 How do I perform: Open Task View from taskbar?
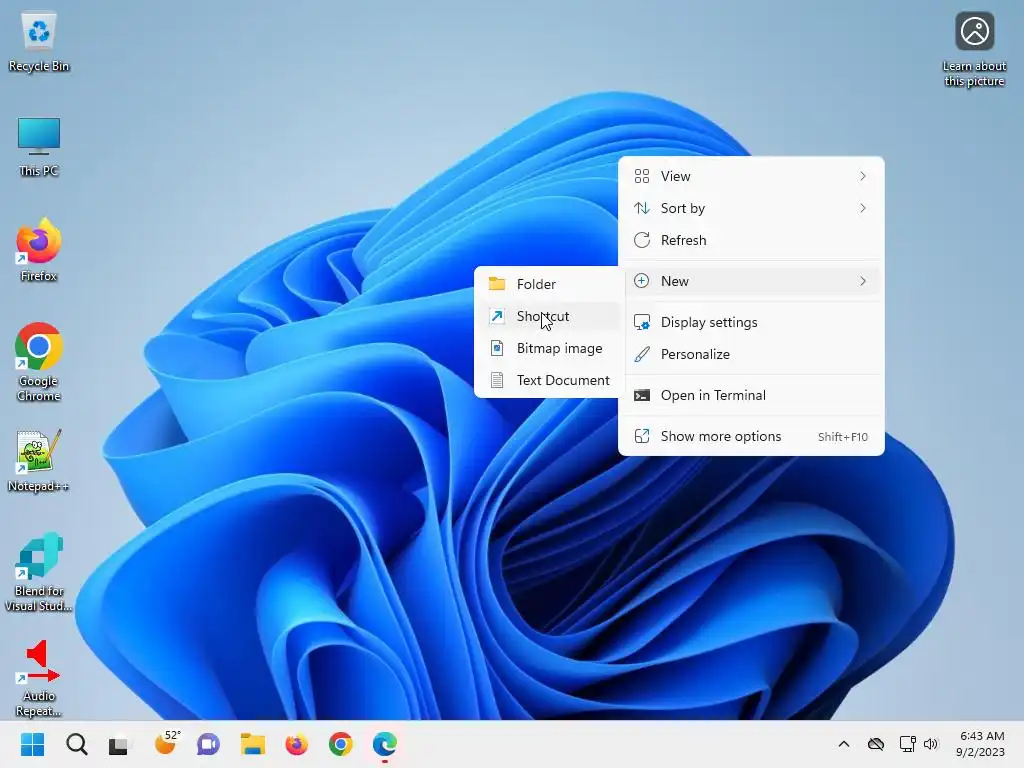tap(119, 744)
